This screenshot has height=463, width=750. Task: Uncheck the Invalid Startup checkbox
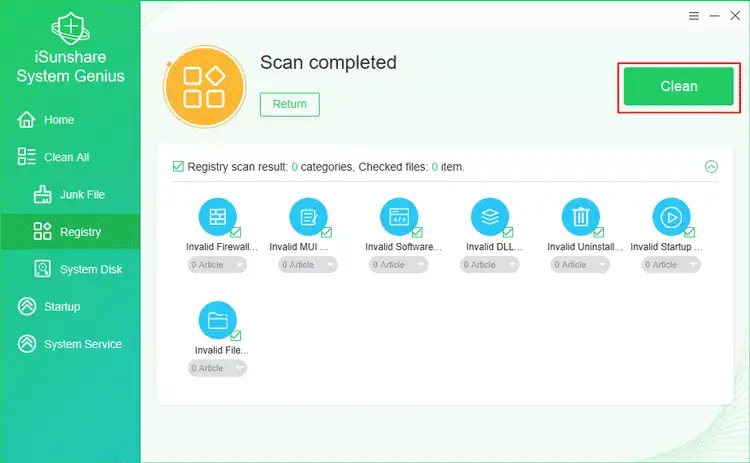point(689,232)
